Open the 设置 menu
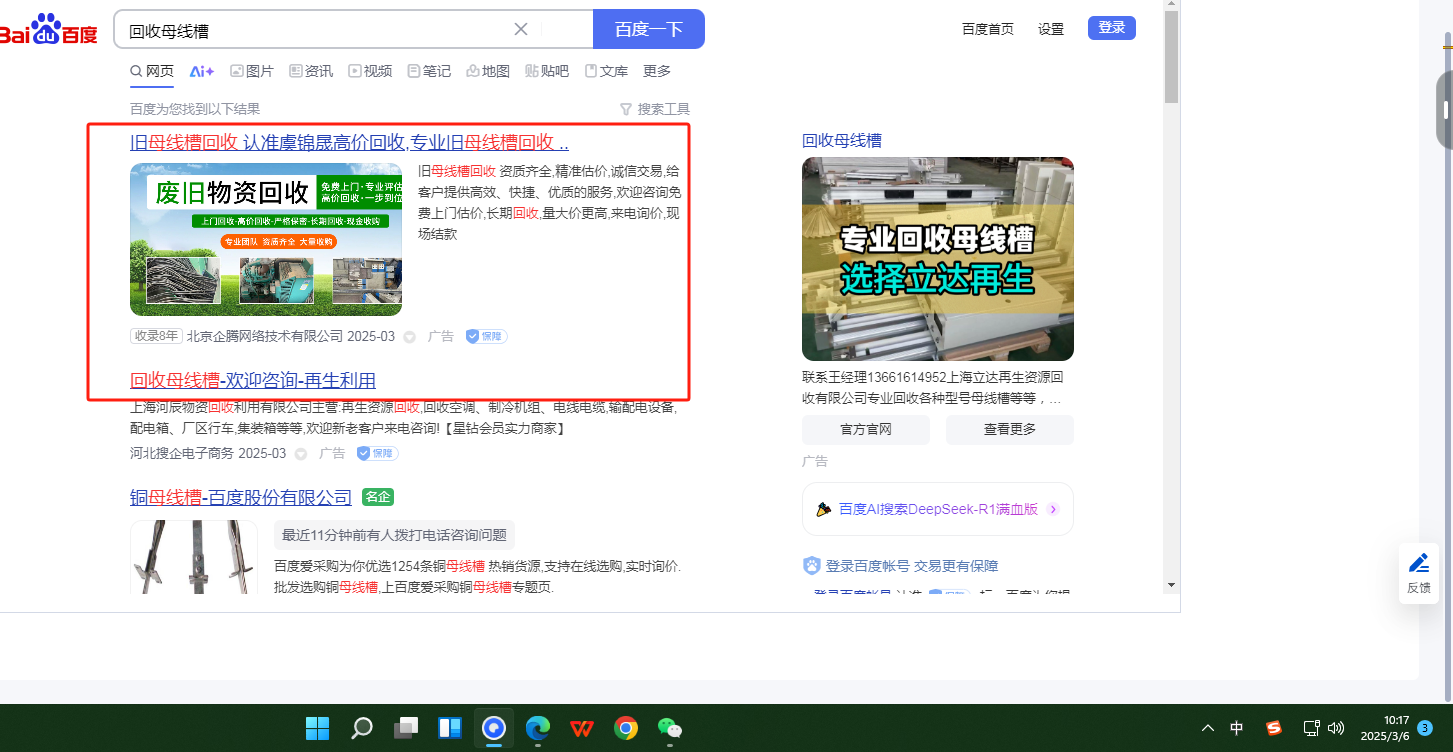The width and height of the screenshot is (1453, 752). click(x=1051, y=29)
